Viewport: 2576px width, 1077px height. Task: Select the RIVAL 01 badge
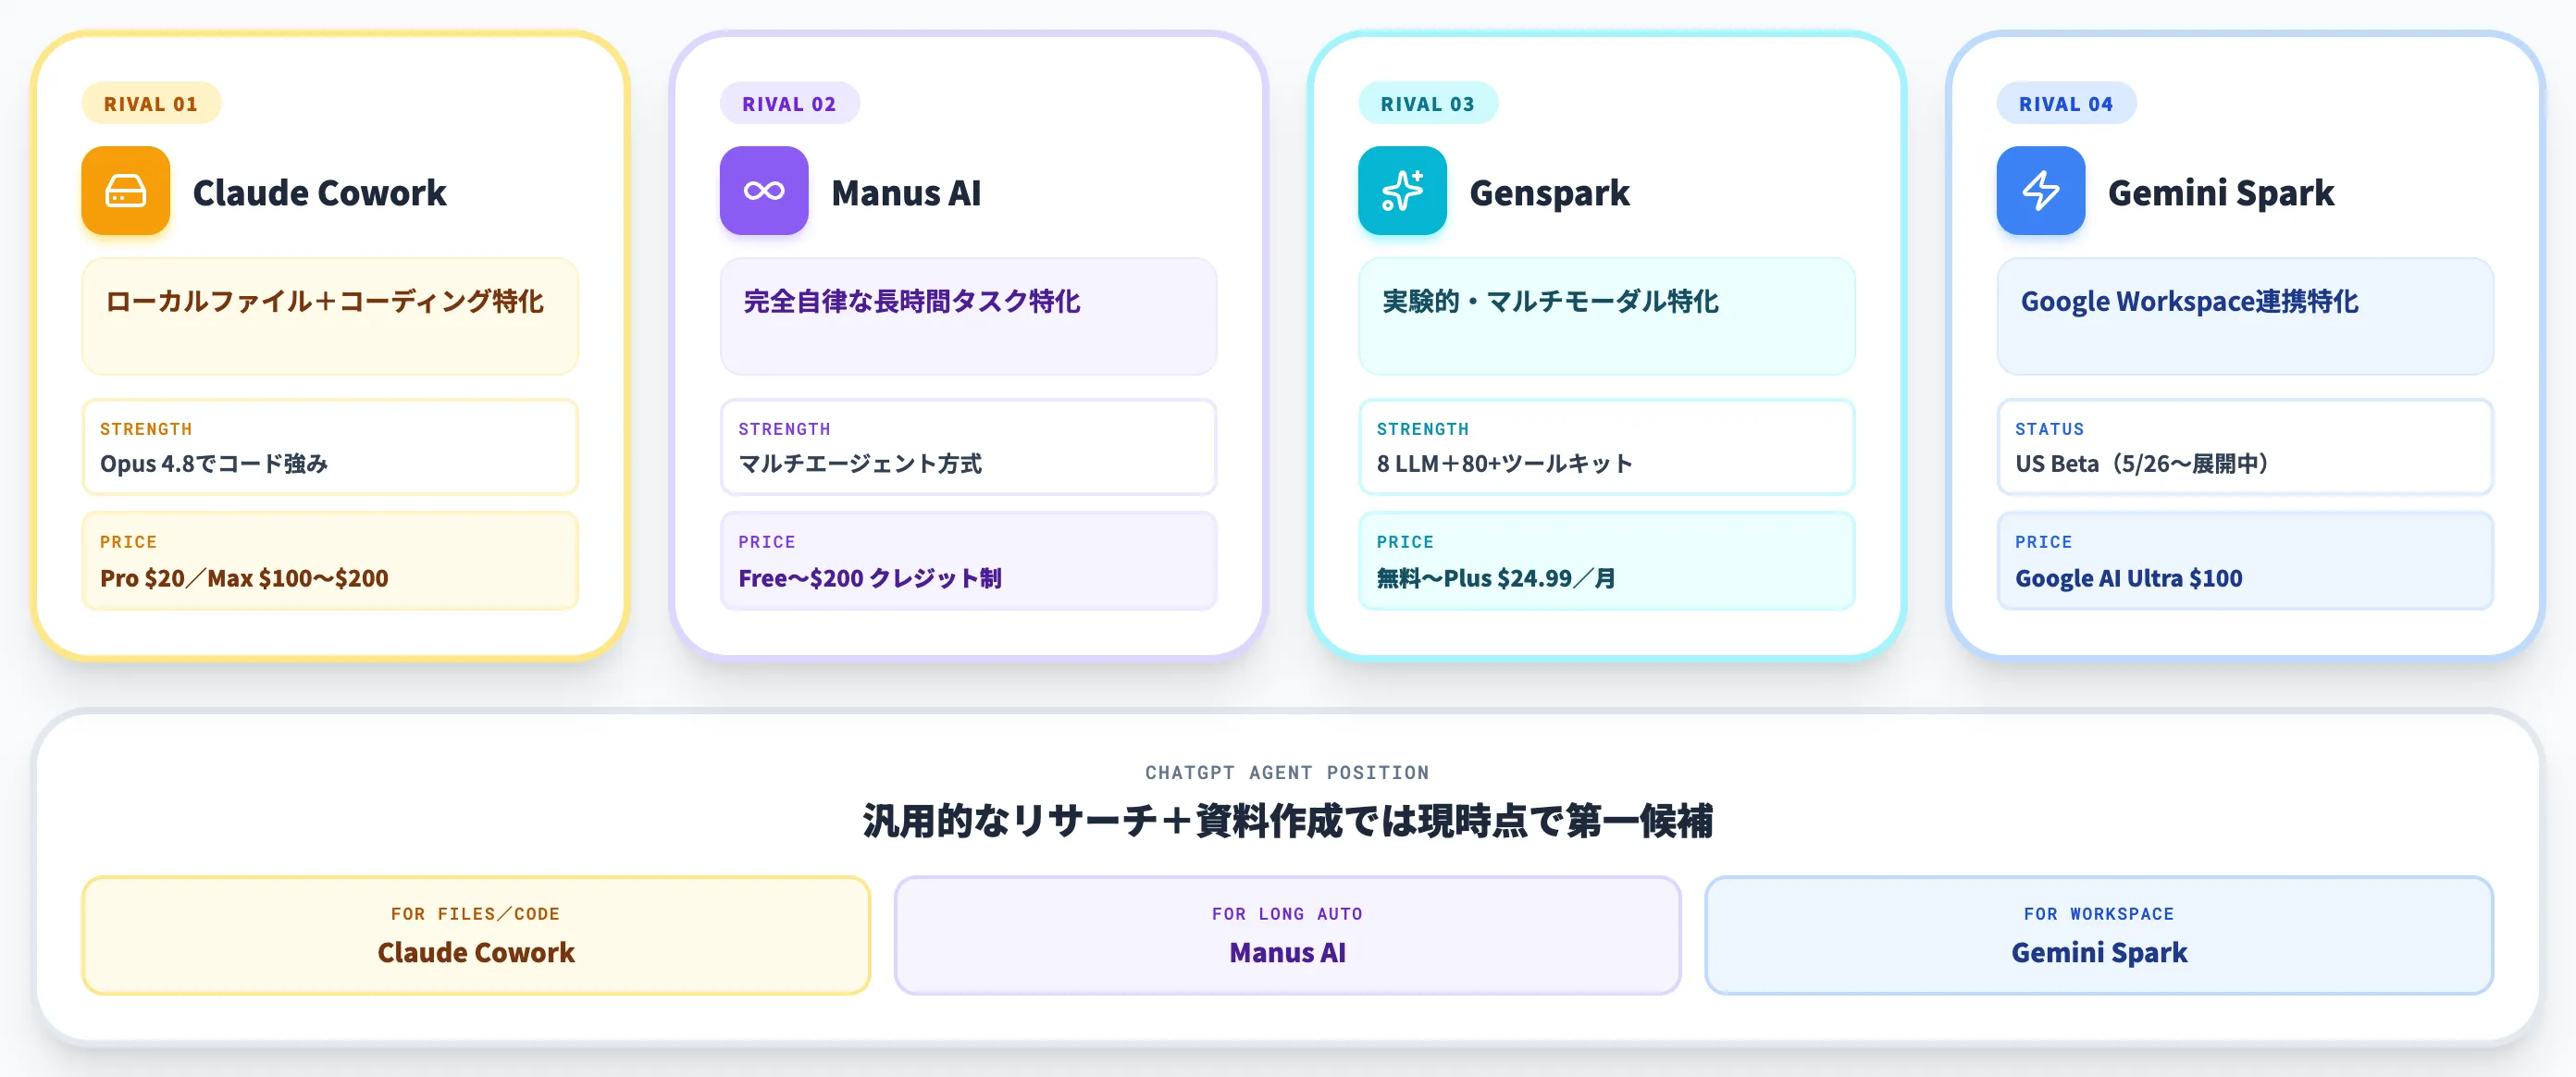(x=151, y=103)
